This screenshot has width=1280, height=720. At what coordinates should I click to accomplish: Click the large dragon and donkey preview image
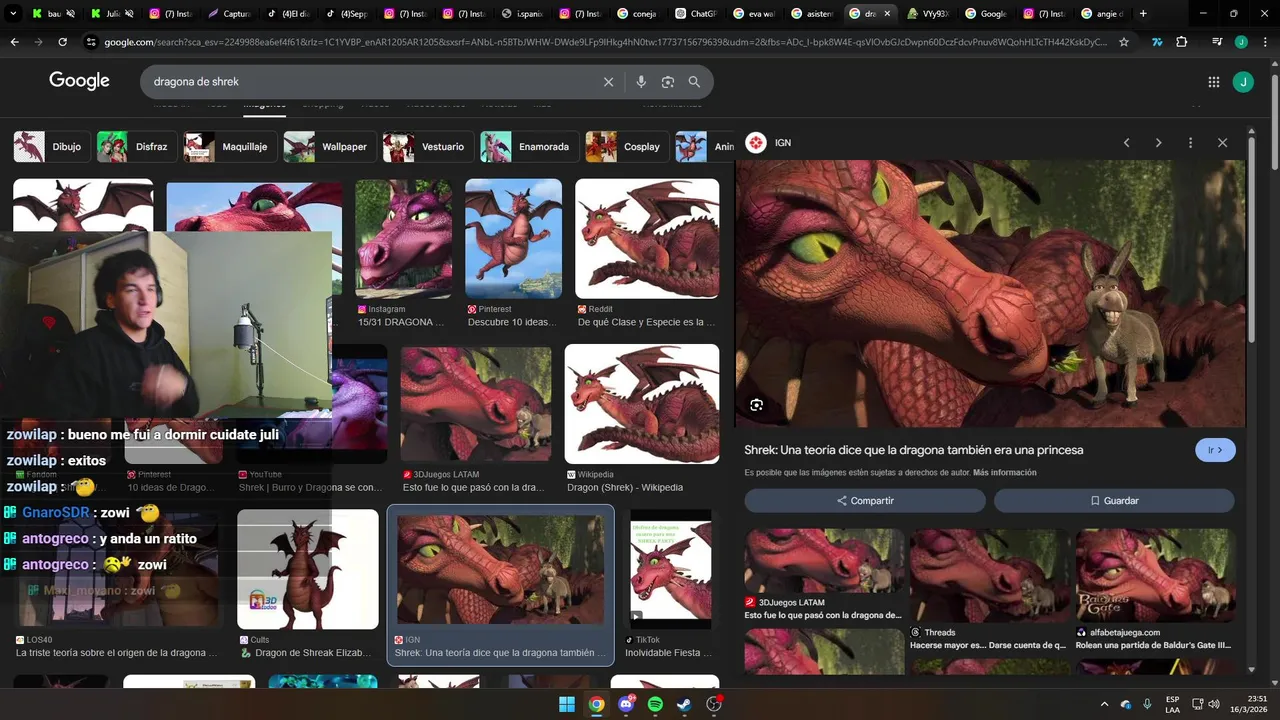coord(990,293)
